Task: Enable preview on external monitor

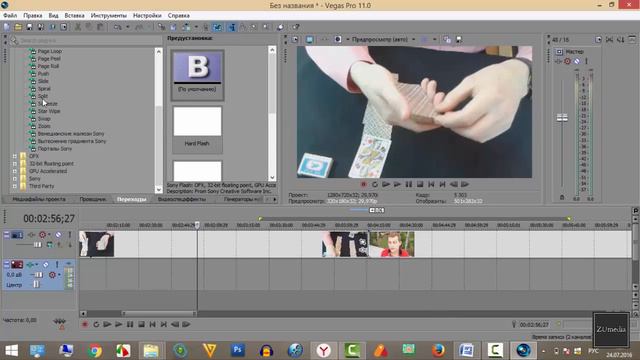Action: point(309,40)
